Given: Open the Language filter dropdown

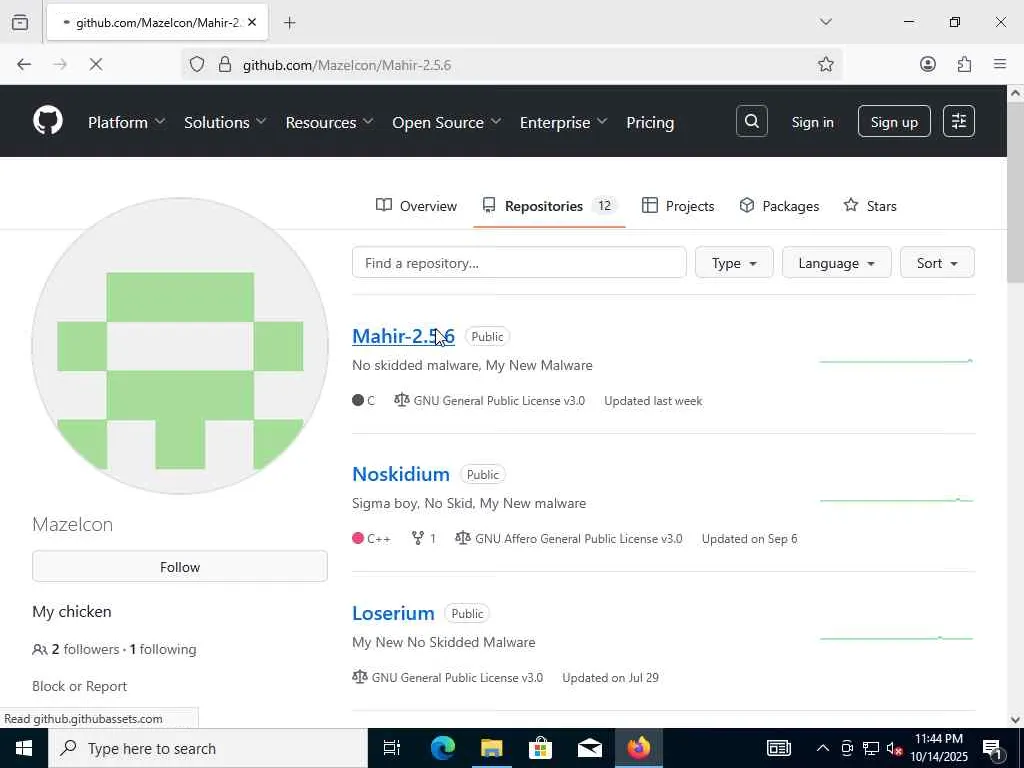Looking at the screenshot, I should pos(836,263).
